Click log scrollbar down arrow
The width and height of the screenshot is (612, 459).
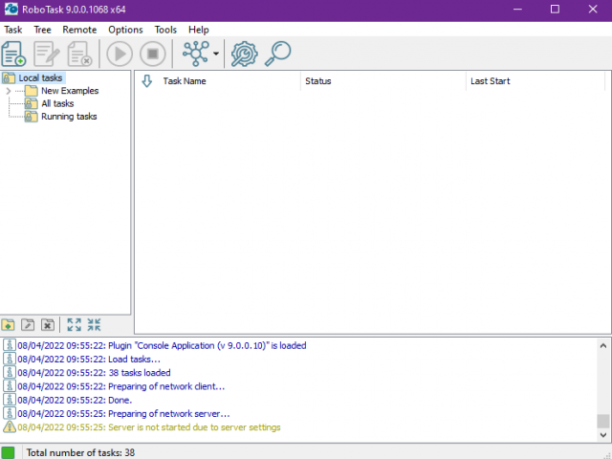point(603,434)
